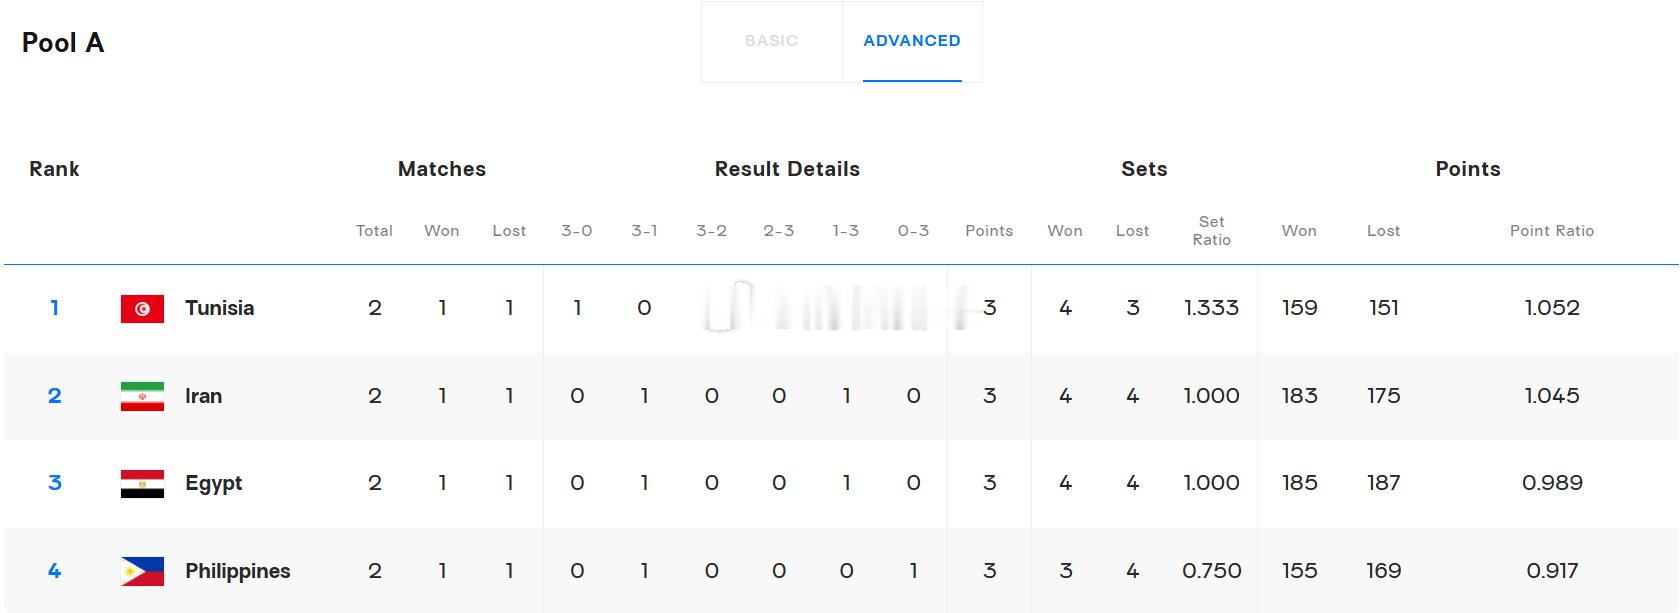Open the Egypt team link
The height and width of the screenshot is (613, 1680).
pyautogui.click(x=213, y=484)
